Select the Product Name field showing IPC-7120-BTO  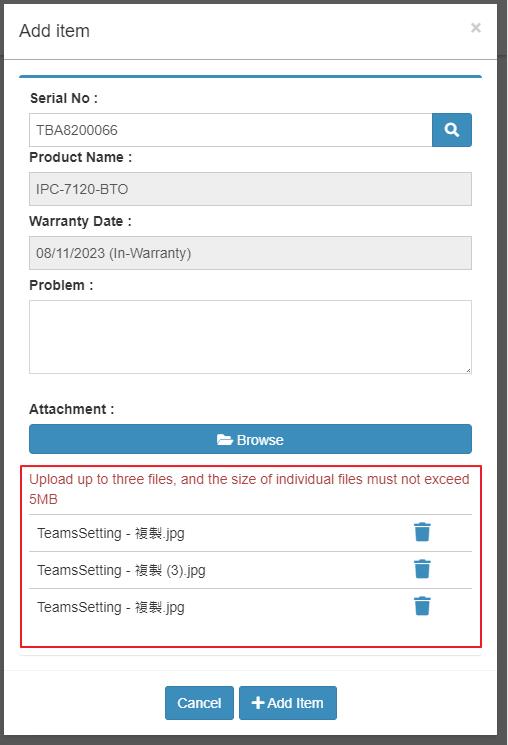pyautogui.click(x=250, y=189)
